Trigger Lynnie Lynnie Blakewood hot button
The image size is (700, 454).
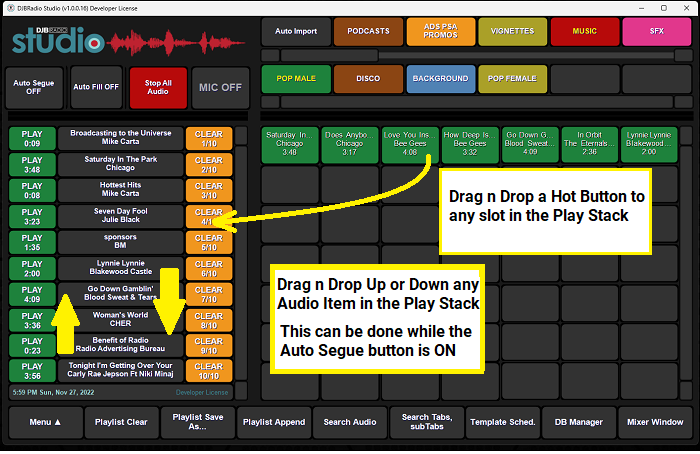649,145
